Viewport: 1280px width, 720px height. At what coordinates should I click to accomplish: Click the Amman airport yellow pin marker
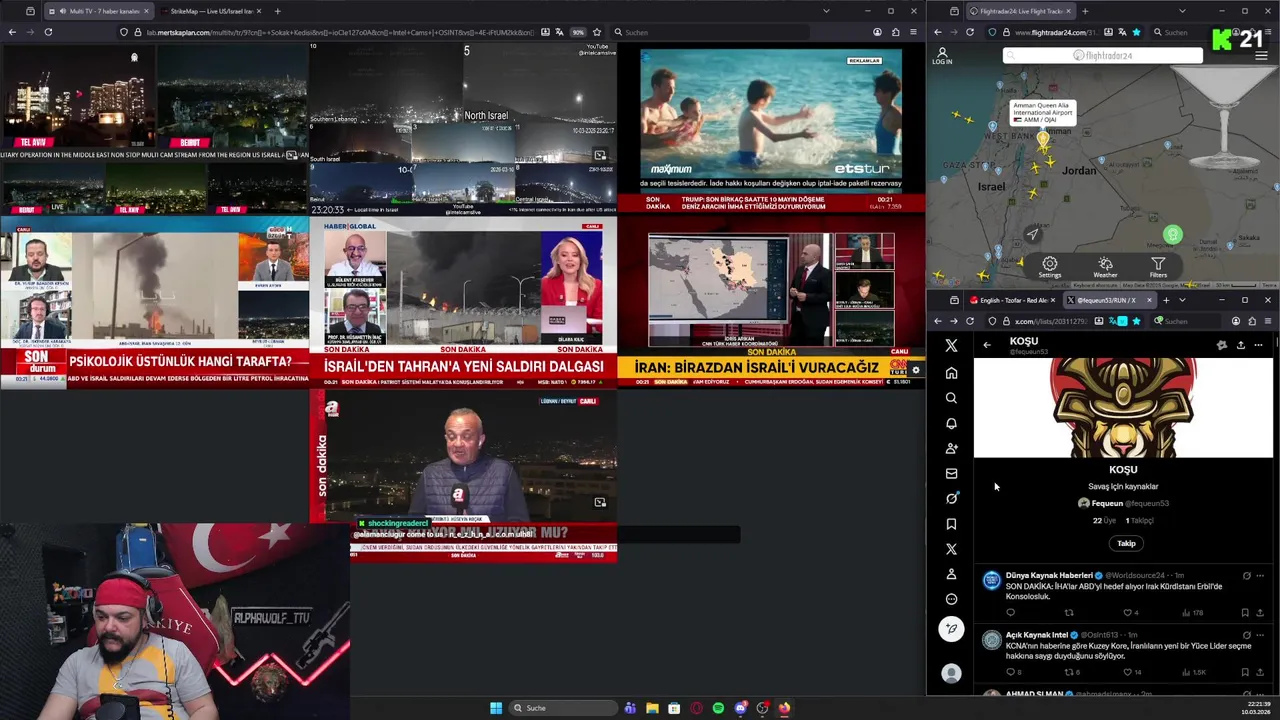(1043, 140)
